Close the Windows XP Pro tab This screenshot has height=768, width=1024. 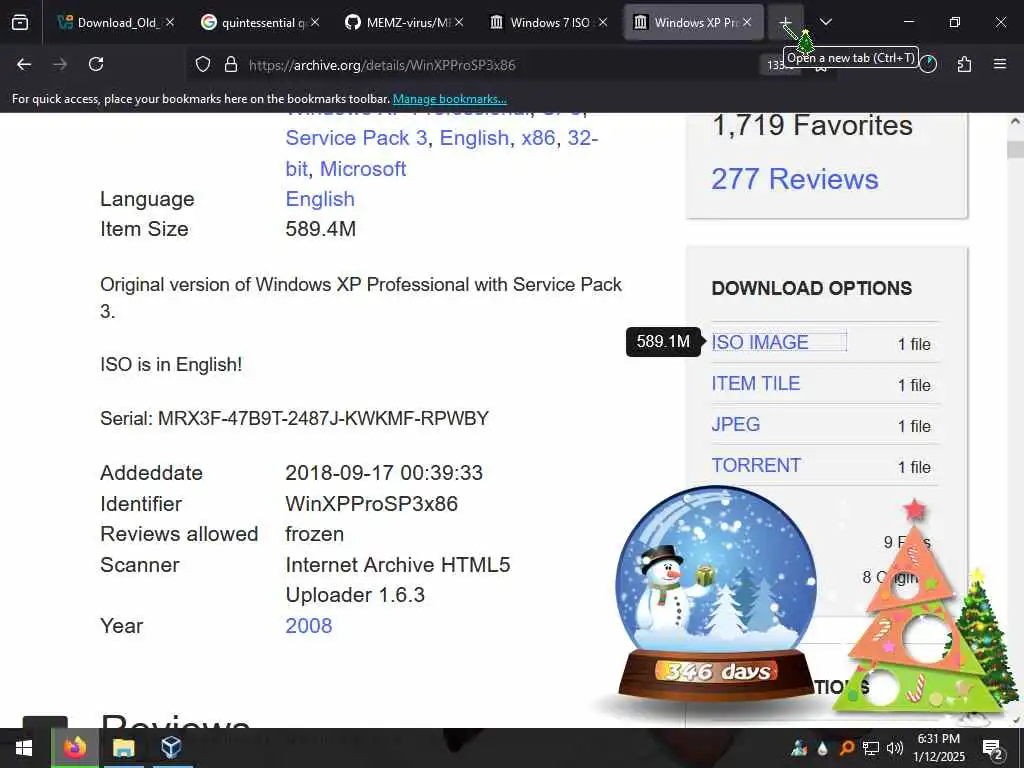pyautogui.click(x=747, y=22)
